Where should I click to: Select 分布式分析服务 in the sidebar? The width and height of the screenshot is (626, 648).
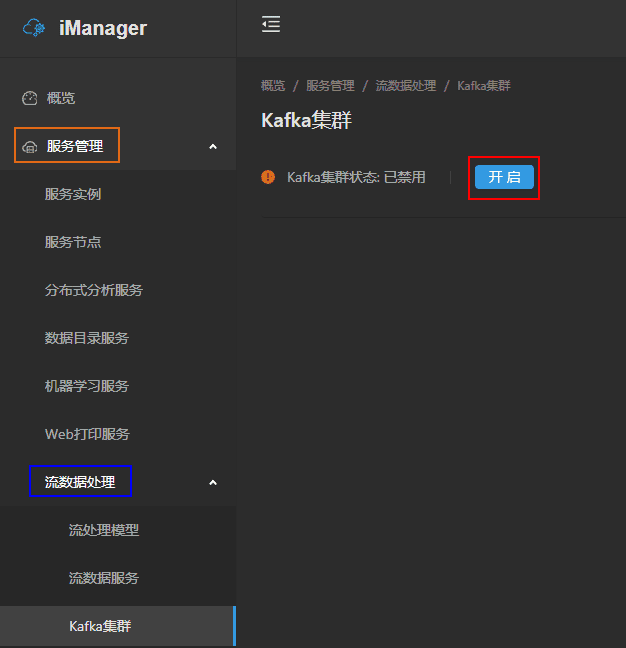(x=94, y=290)
